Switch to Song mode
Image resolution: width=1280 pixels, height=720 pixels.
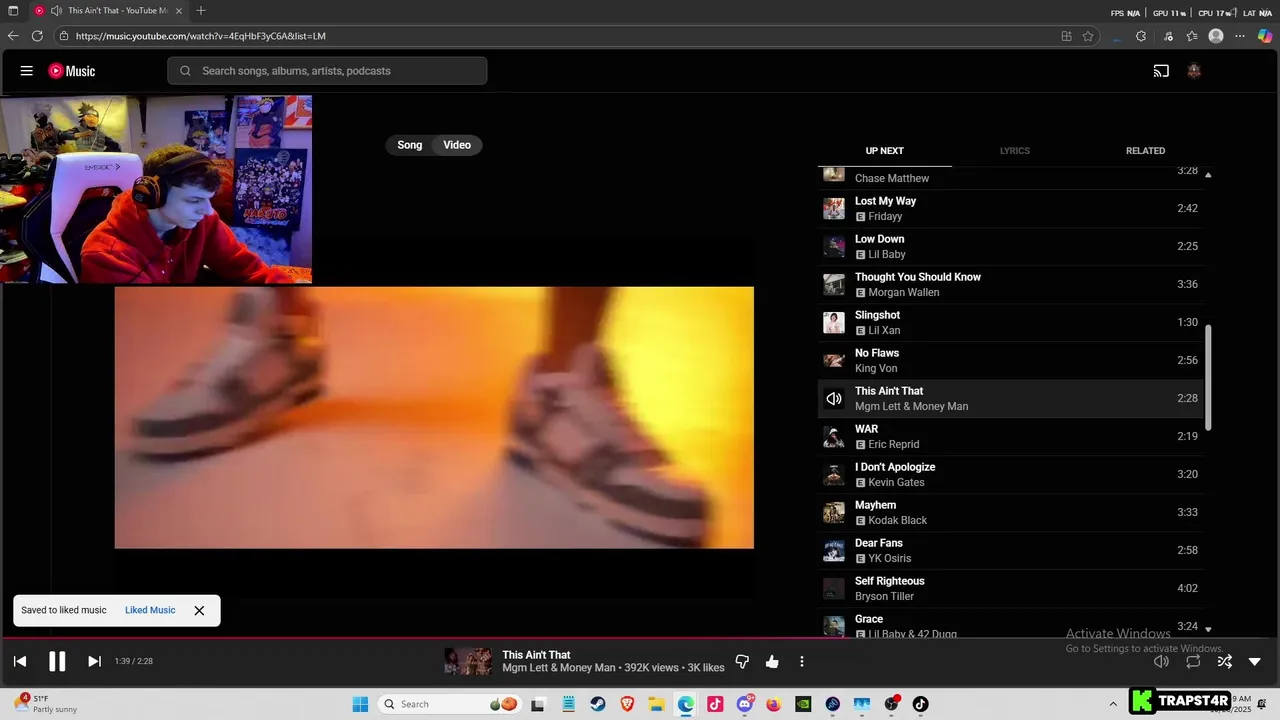410,145
